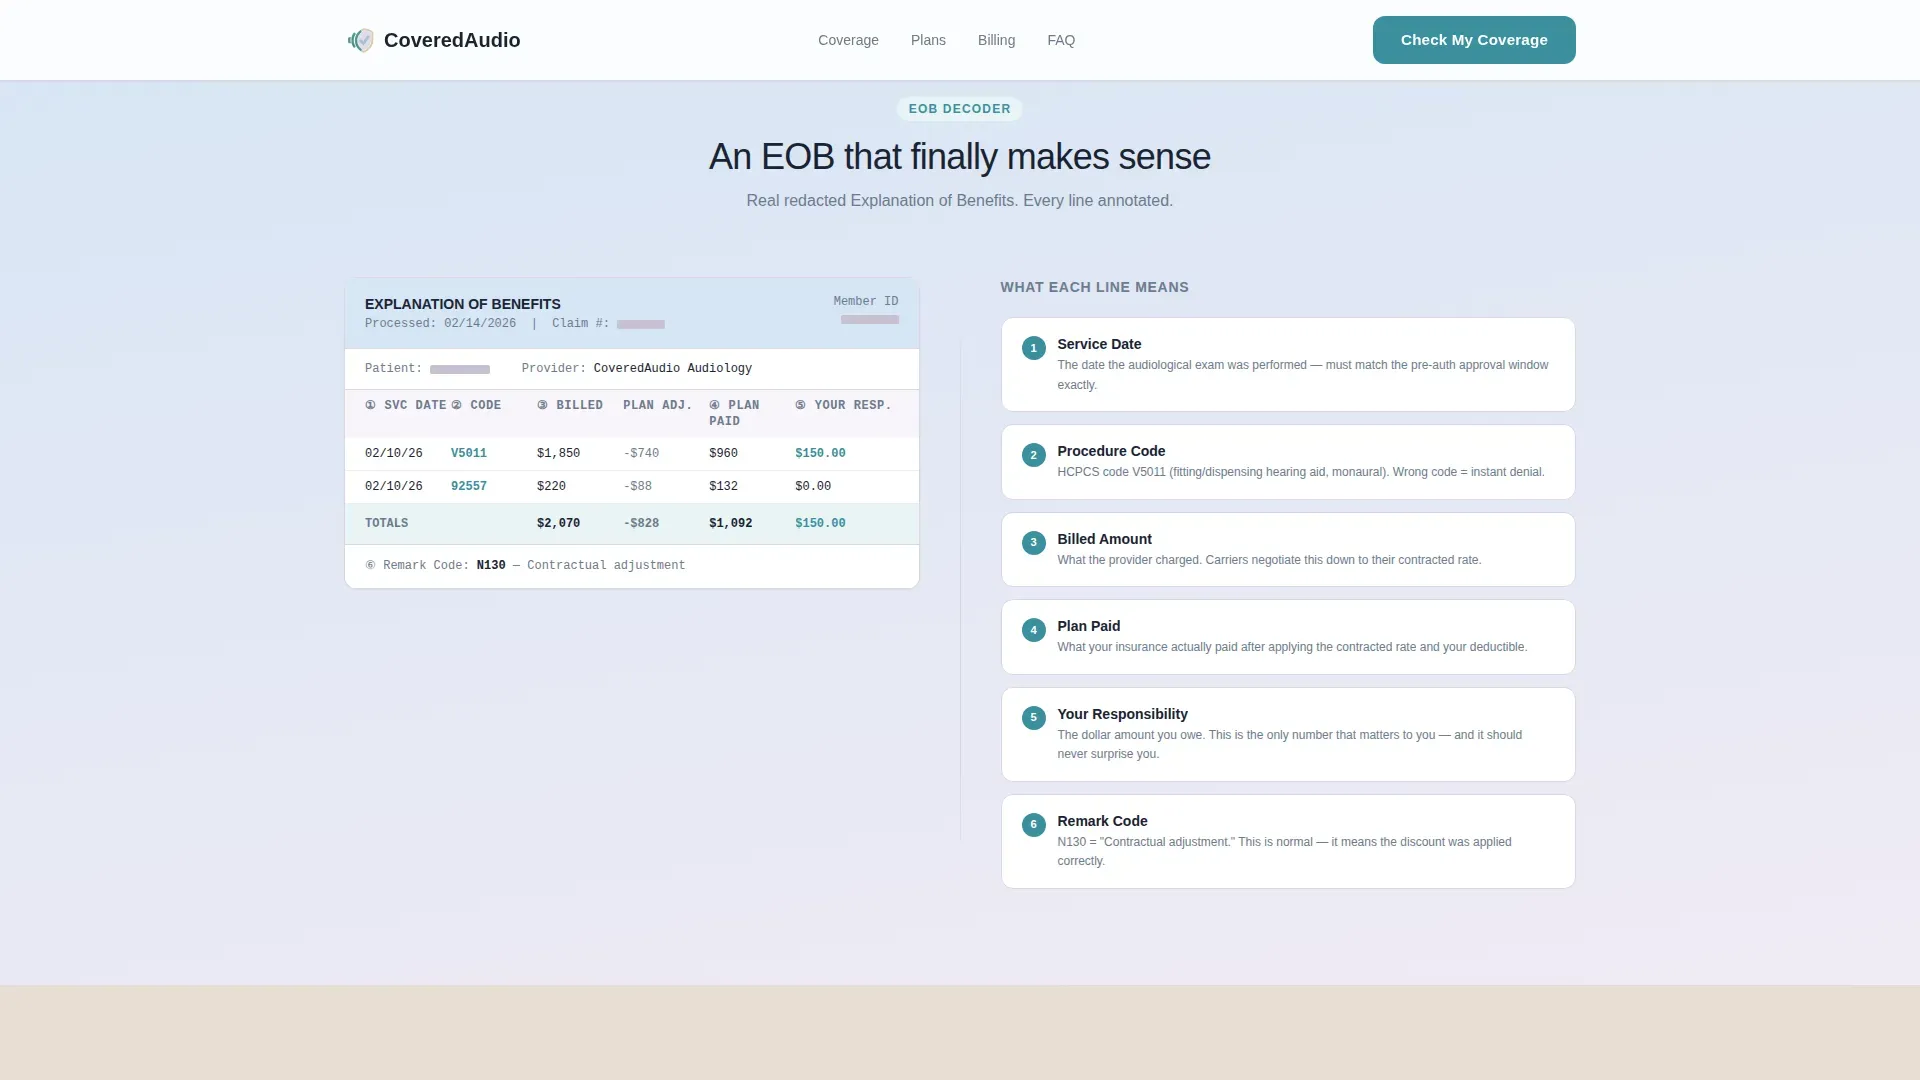Click the $960 plan paid value
Viewport: 1920px width, 1080px height.
[x=723, y=453]
